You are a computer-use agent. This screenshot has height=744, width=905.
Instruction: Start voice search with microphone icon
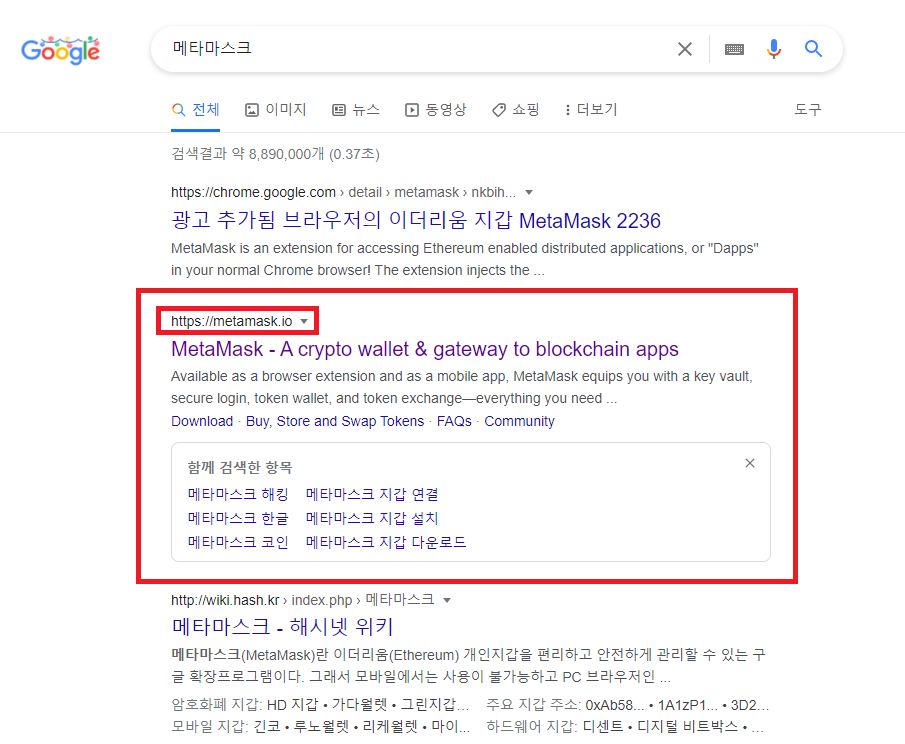pyautogui.click(x=773, y=49)
